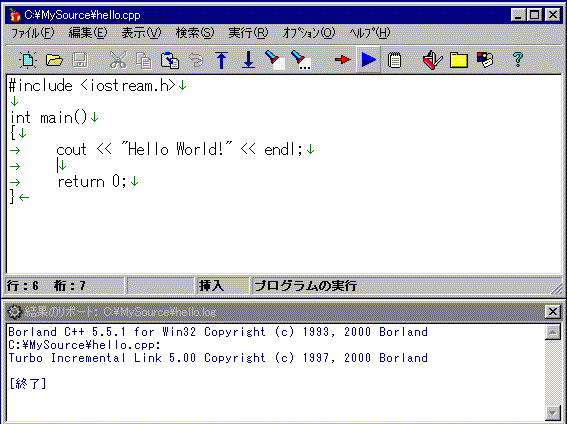Click the first flashlight search icon
The image size is (567, 424).
click(x=274, y=60)
